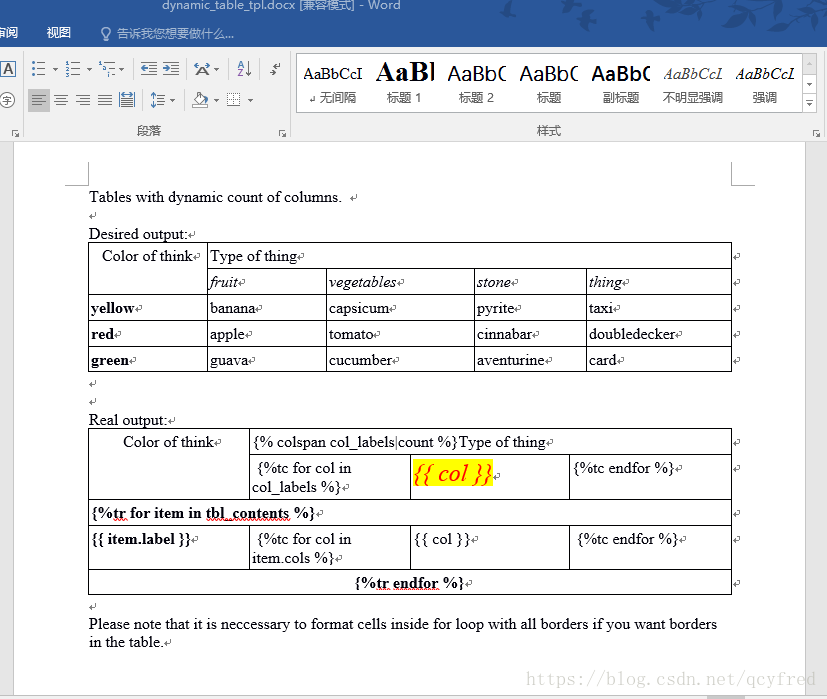Click the numbered list icon

[72, 69]
